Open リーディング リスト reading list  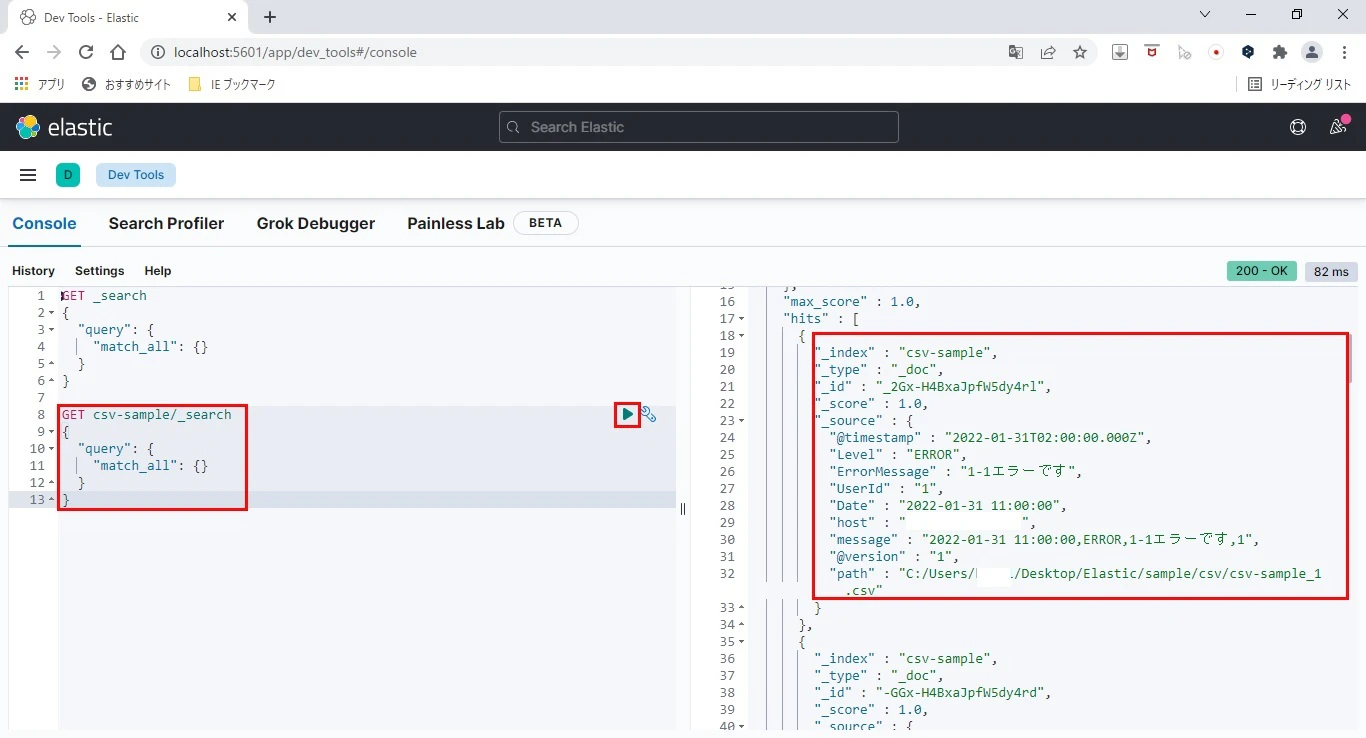coord(1300,85)
